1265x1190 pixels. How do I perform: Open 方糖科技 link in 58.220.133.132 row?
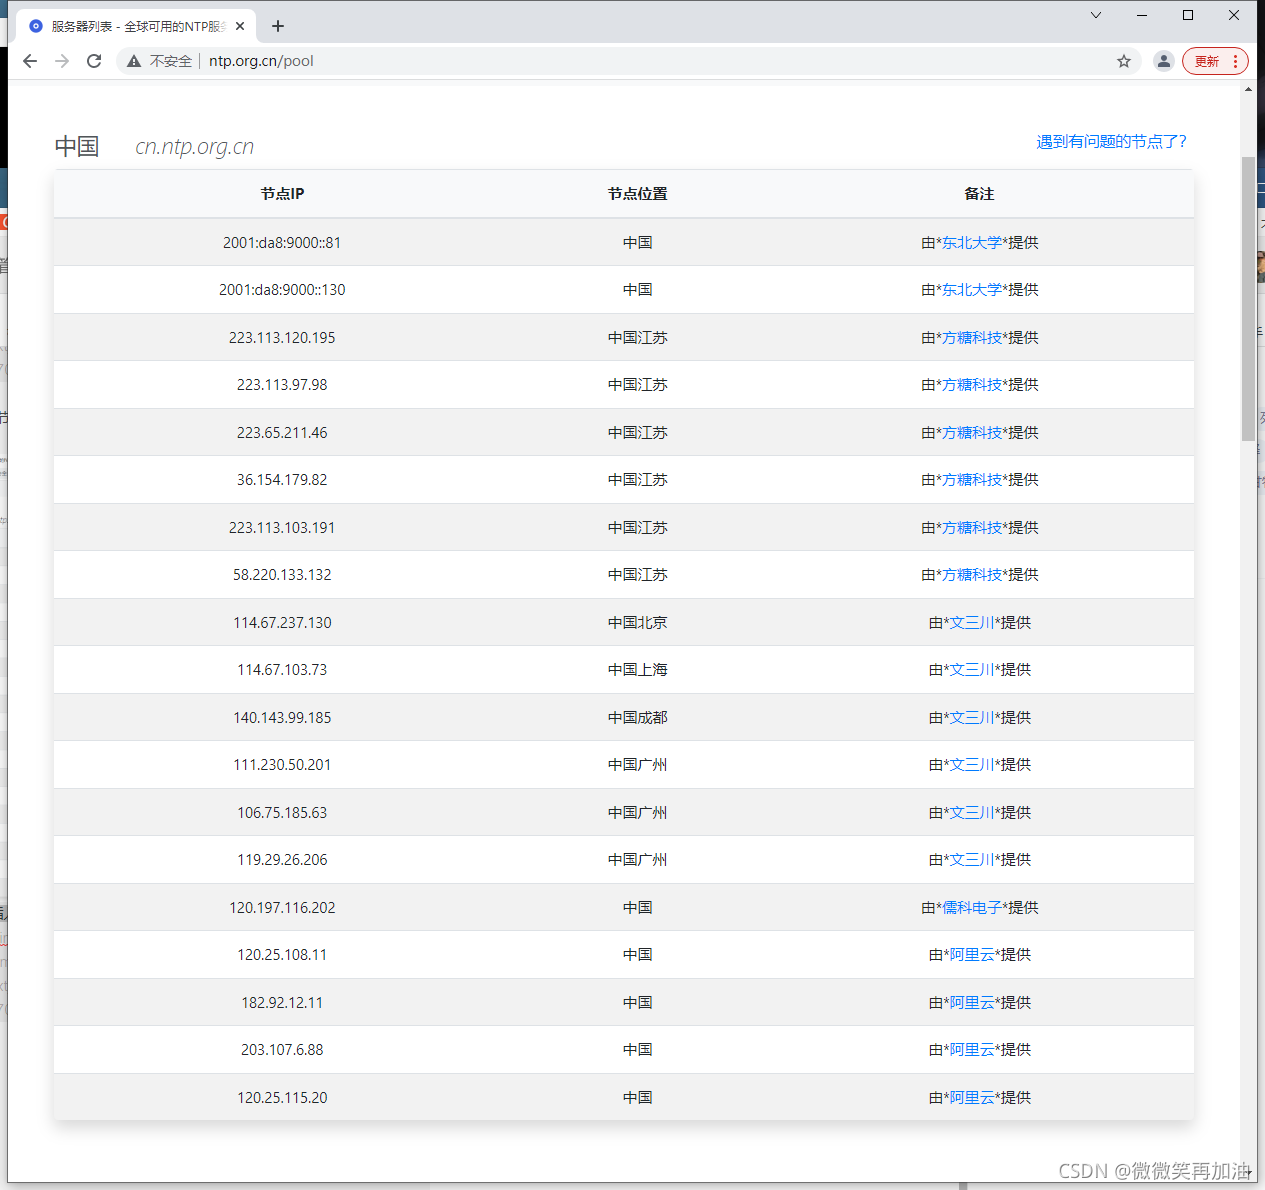click(x=972, y=574)
